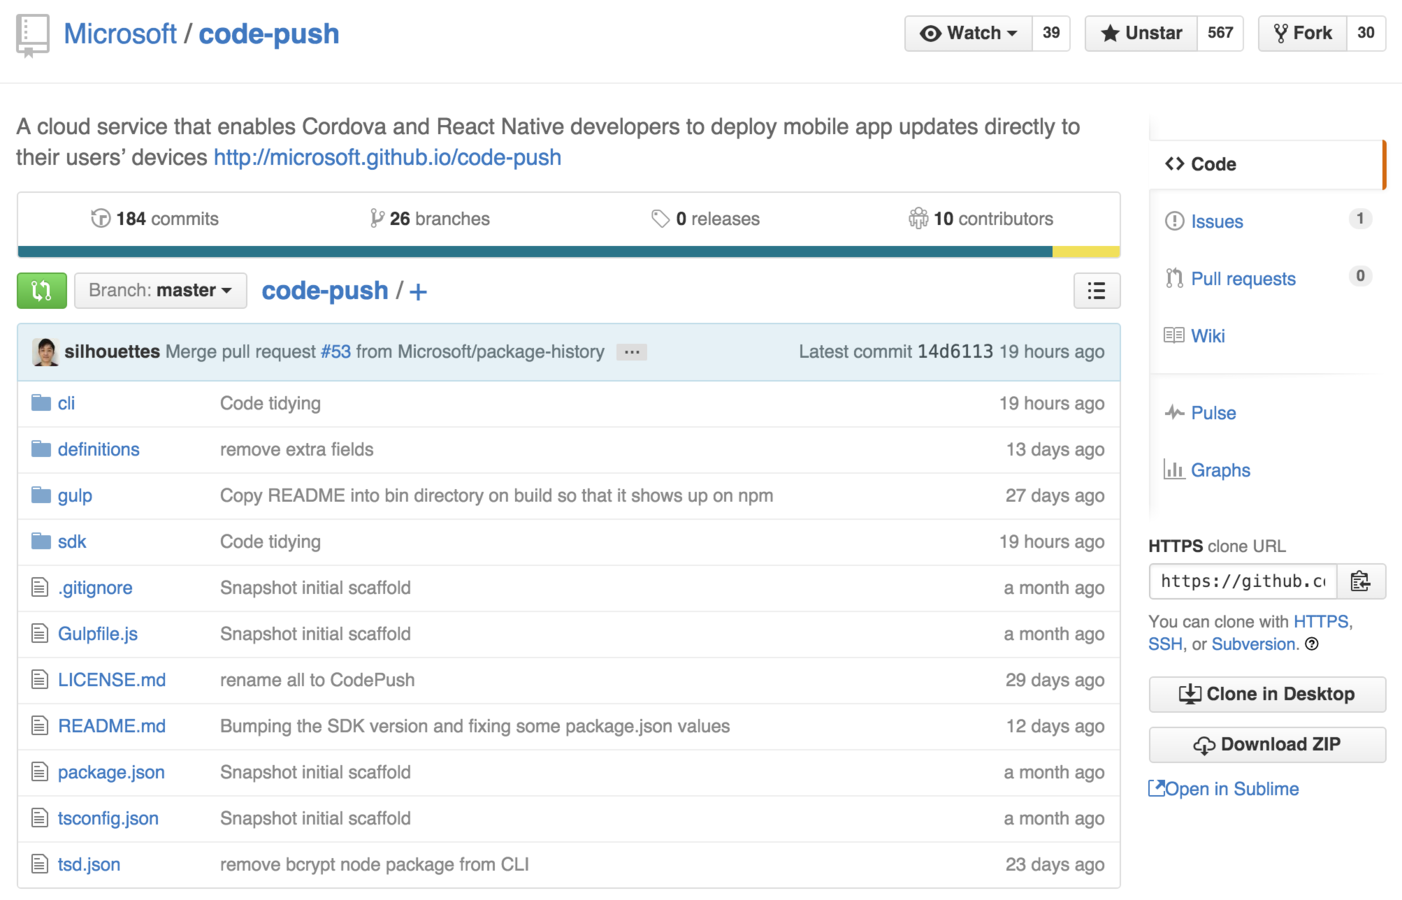This screenshot has width=1402, height=900.
Task: Click the help icon next to Subversion
Action: click(1312, 644)
